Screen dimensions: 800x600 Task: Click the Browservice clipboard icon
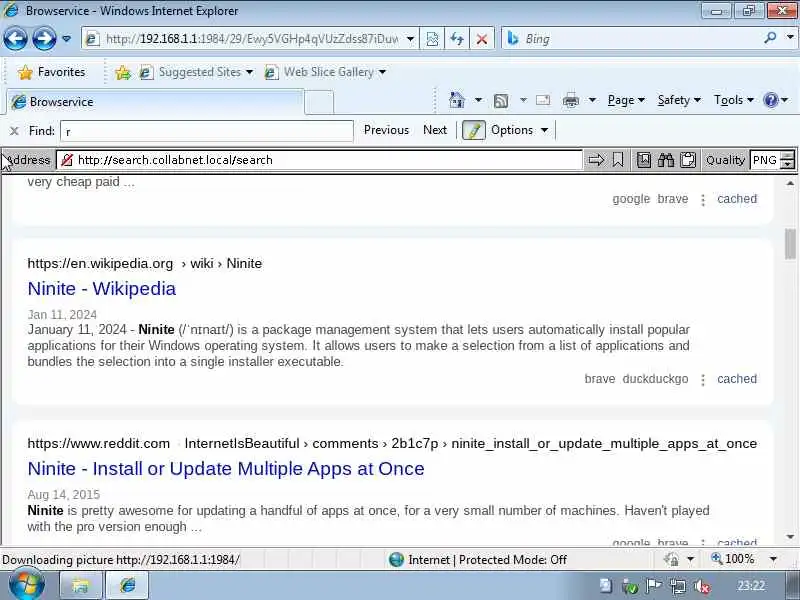tap(688, 160)
